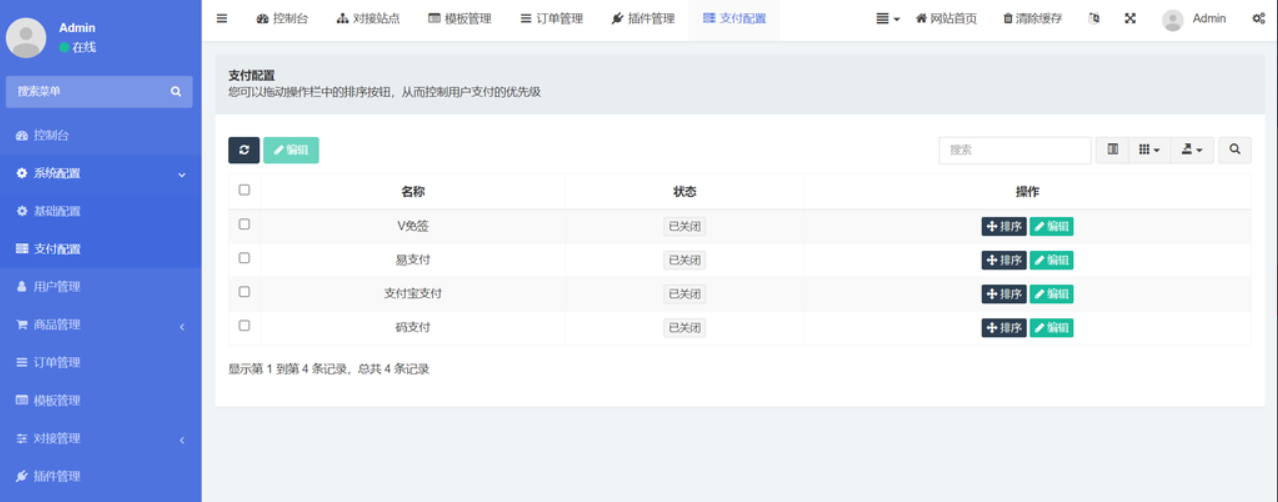Tick the checkbox for the V免签 row
Screen dimensions: 1278x502
tap(244, 225)
